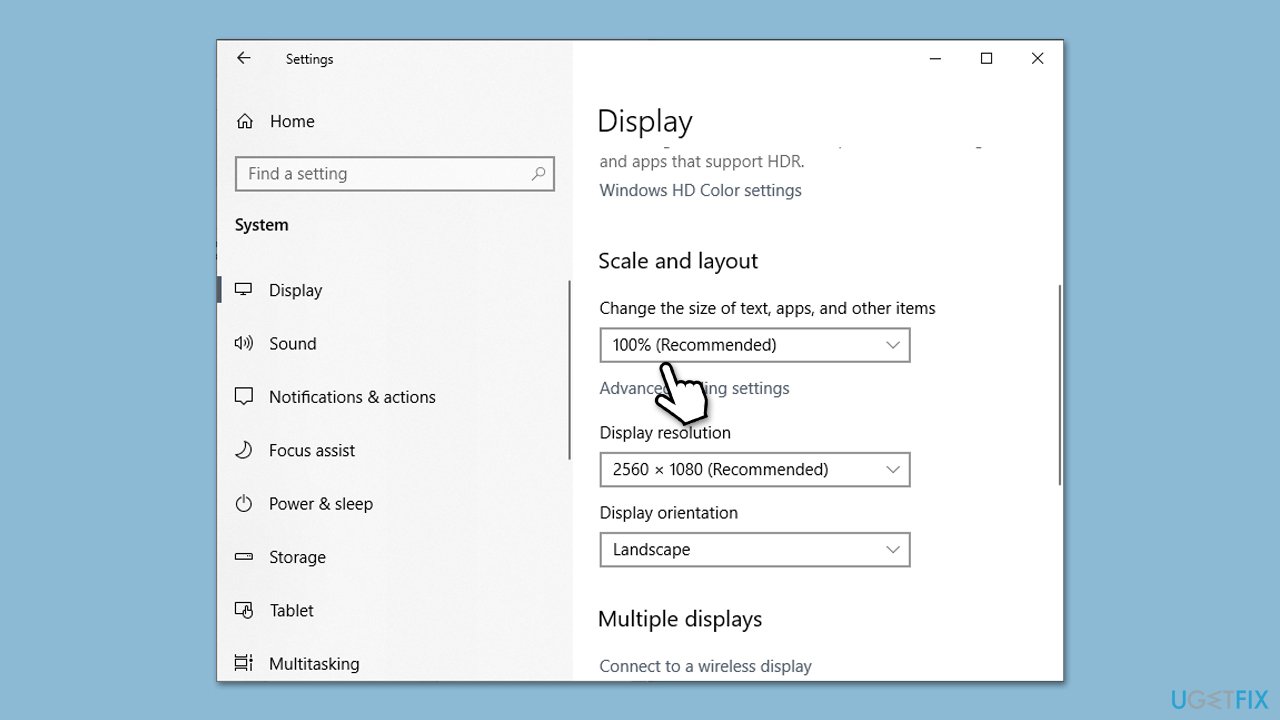Click the Scale and layout heading
1280x720 pixels.
coord(678,261)
